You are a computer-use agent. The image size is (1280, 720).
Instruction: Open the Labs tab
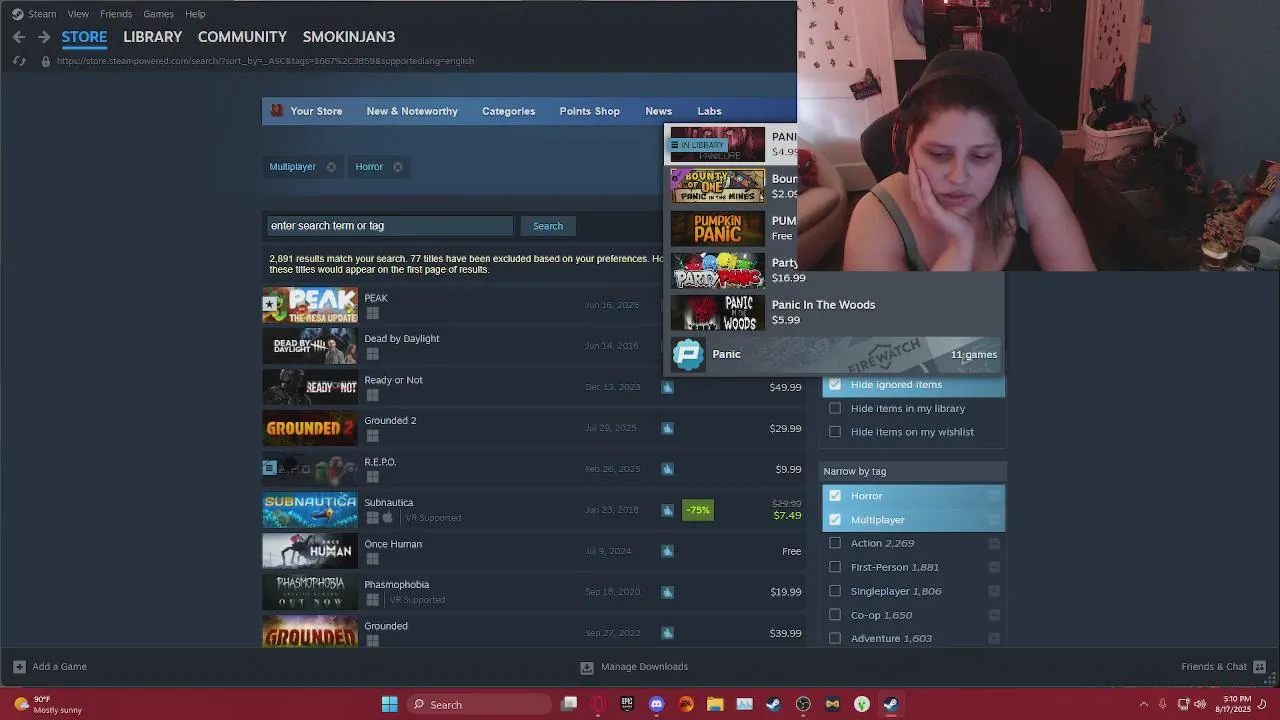point(709,111)
